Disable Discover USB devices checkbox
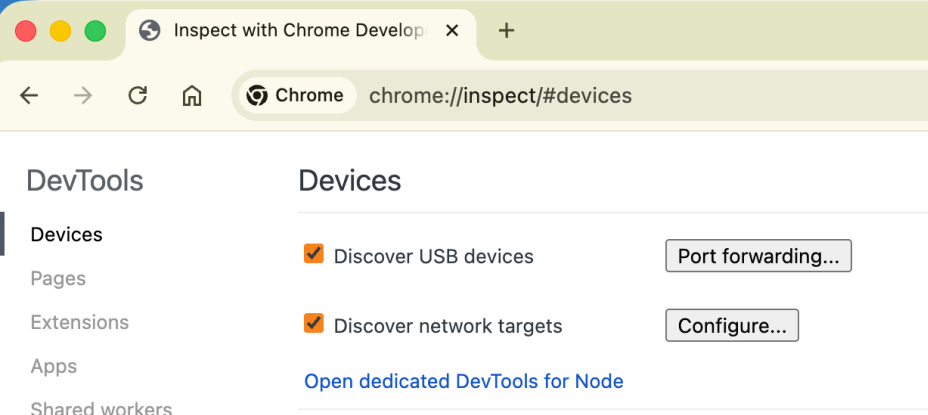Image resolution: width=928 pixels, height=415 pixels. tap(314, 254)
